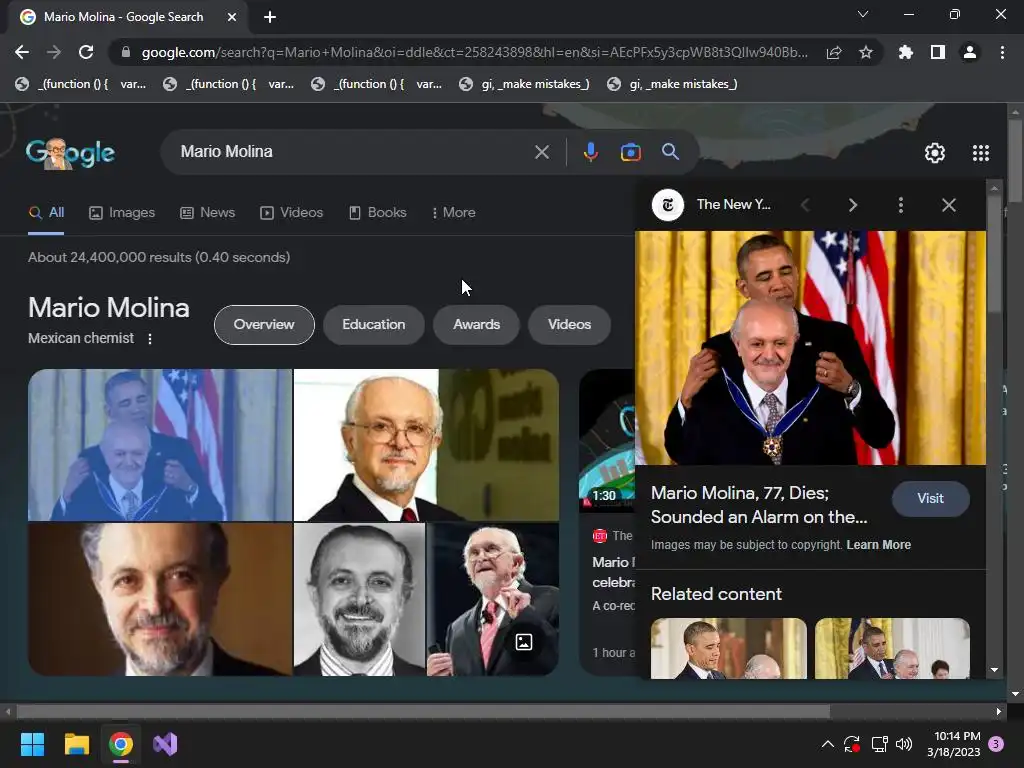Open Google quick settings gear
This screenshot has height=768, width=1024.
935,153
